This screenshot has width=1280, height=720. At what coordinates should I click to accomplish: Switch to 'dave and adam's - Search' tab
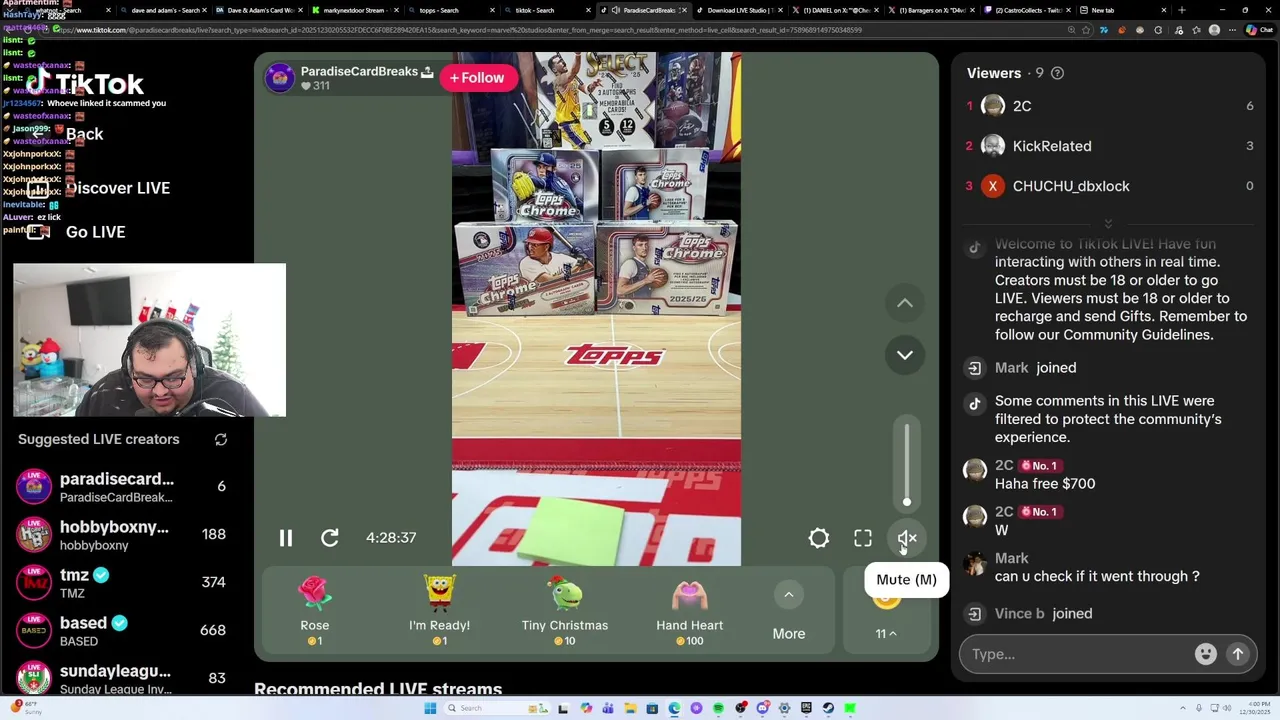click(165, 10)
